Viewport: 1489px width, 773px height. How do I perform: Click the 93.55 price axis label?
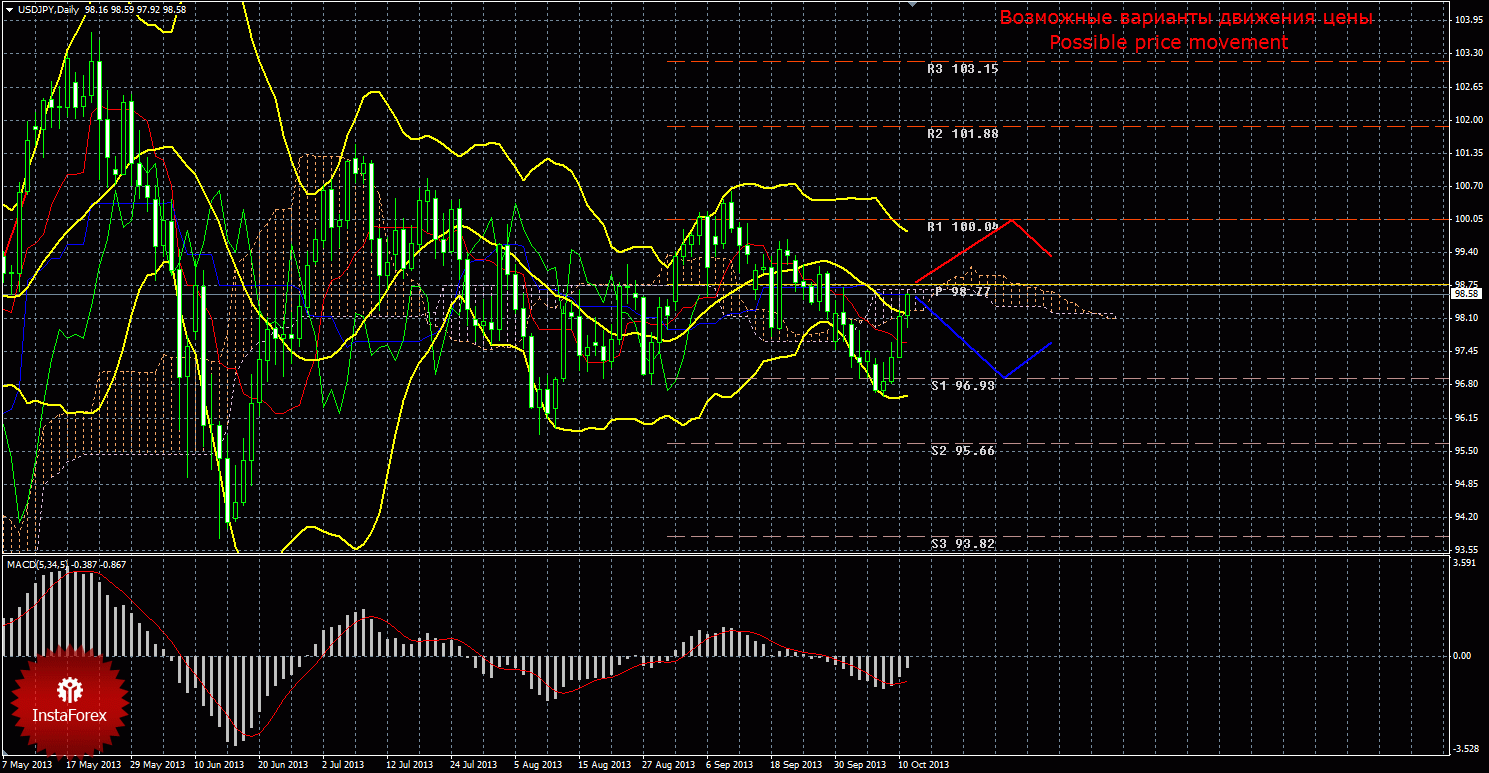pos(1465,549)
